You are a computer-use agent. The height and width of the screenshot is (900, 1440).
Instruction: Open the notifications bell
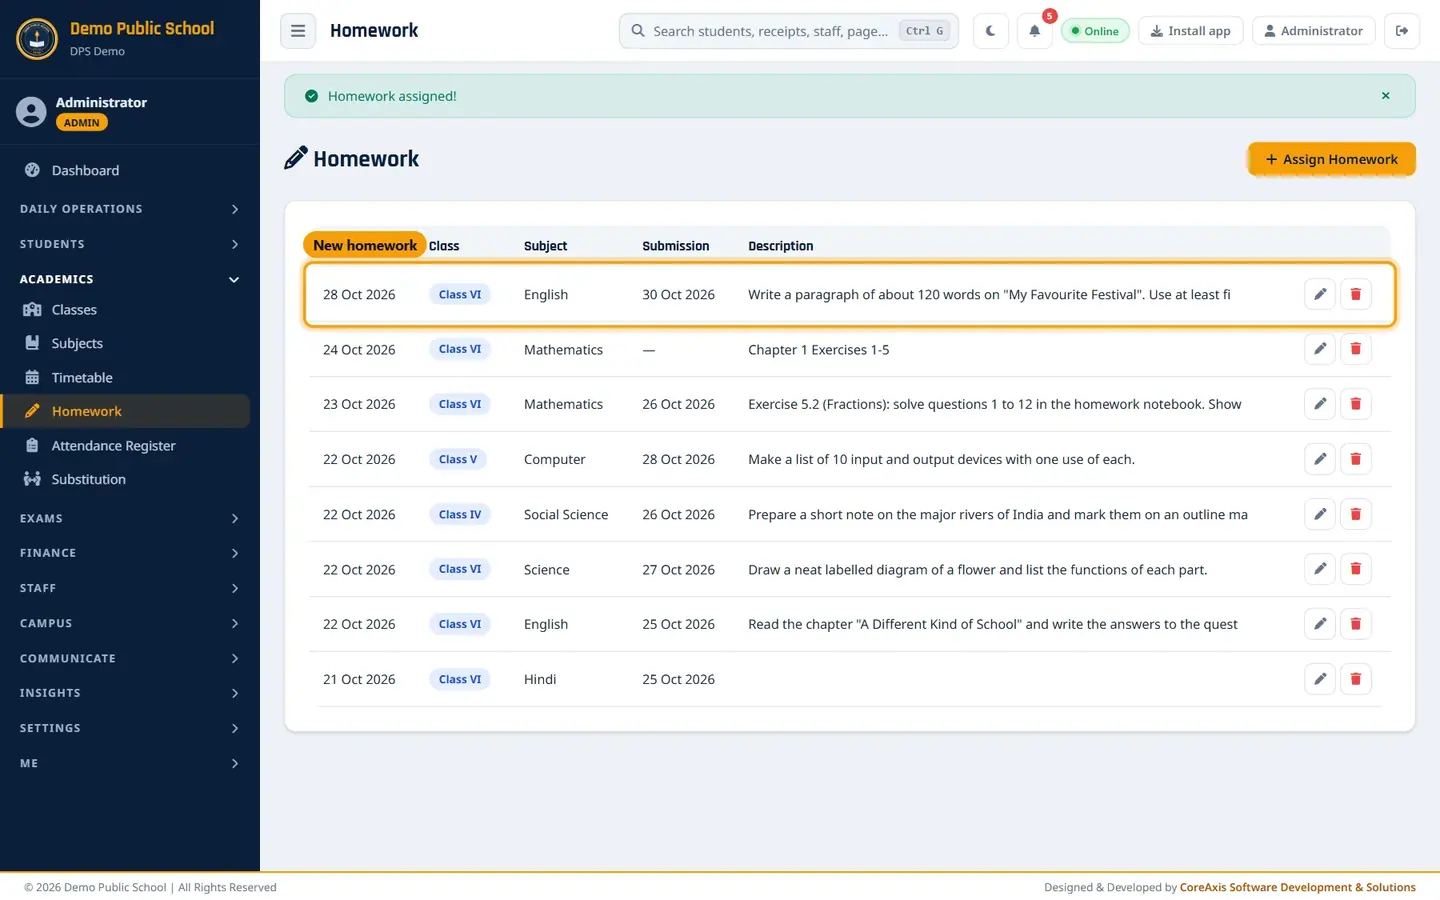pyautogui.click(x=1035, y=31)
